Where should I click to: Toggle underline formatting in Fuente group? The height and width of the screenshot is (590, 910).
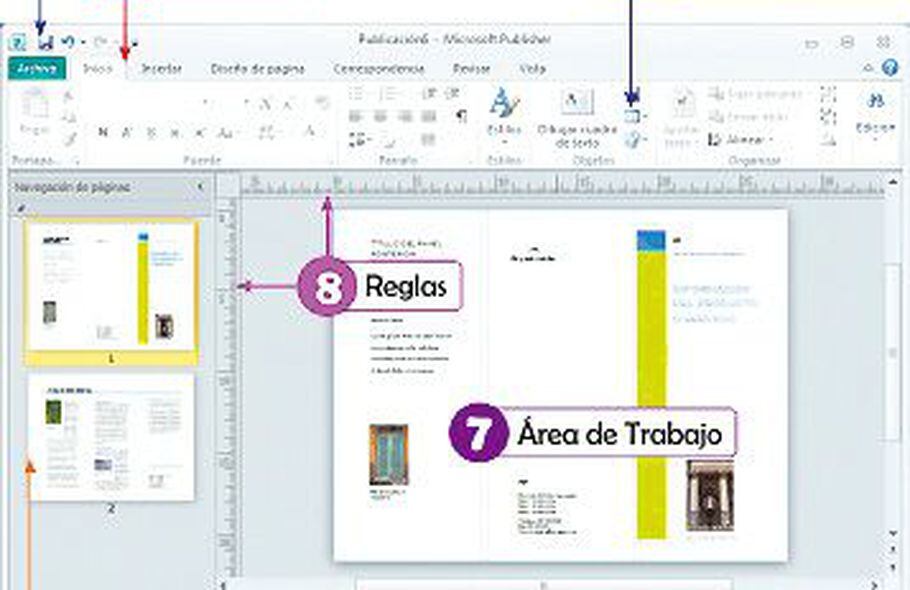pos(151,132)
